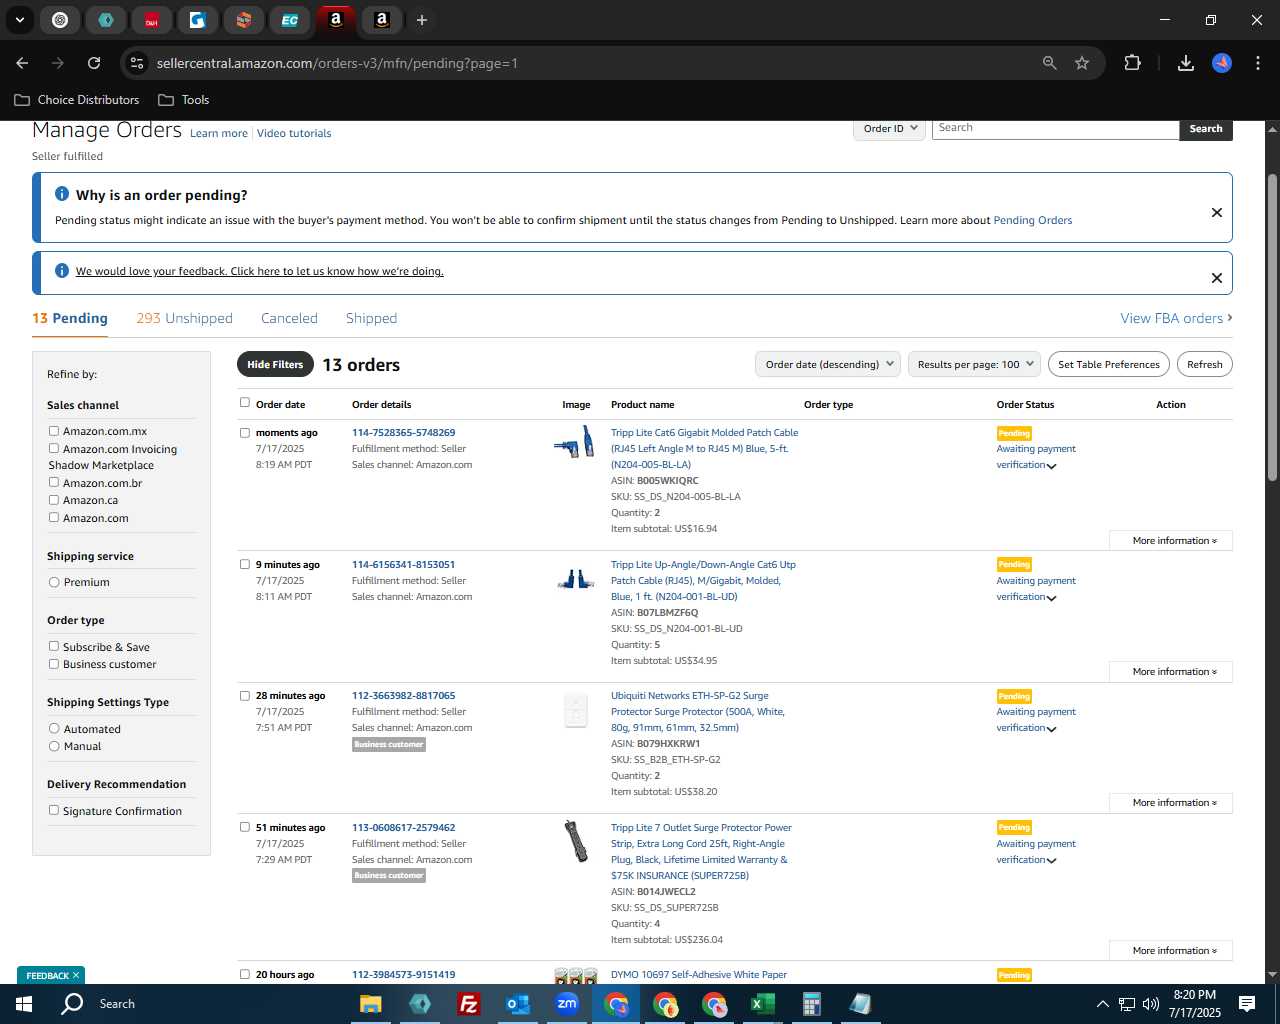Open the tab search chevron in Chrome

[x=19, y=20]
